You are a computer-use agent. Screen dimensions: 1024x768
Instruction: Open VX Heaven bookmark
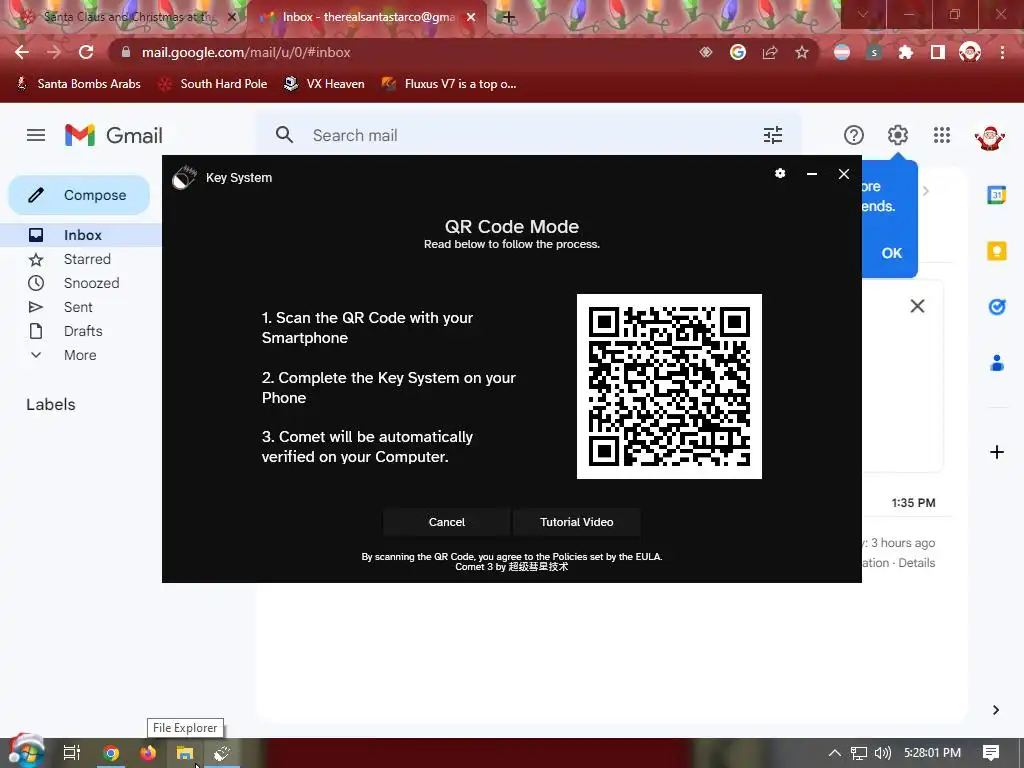325,84
